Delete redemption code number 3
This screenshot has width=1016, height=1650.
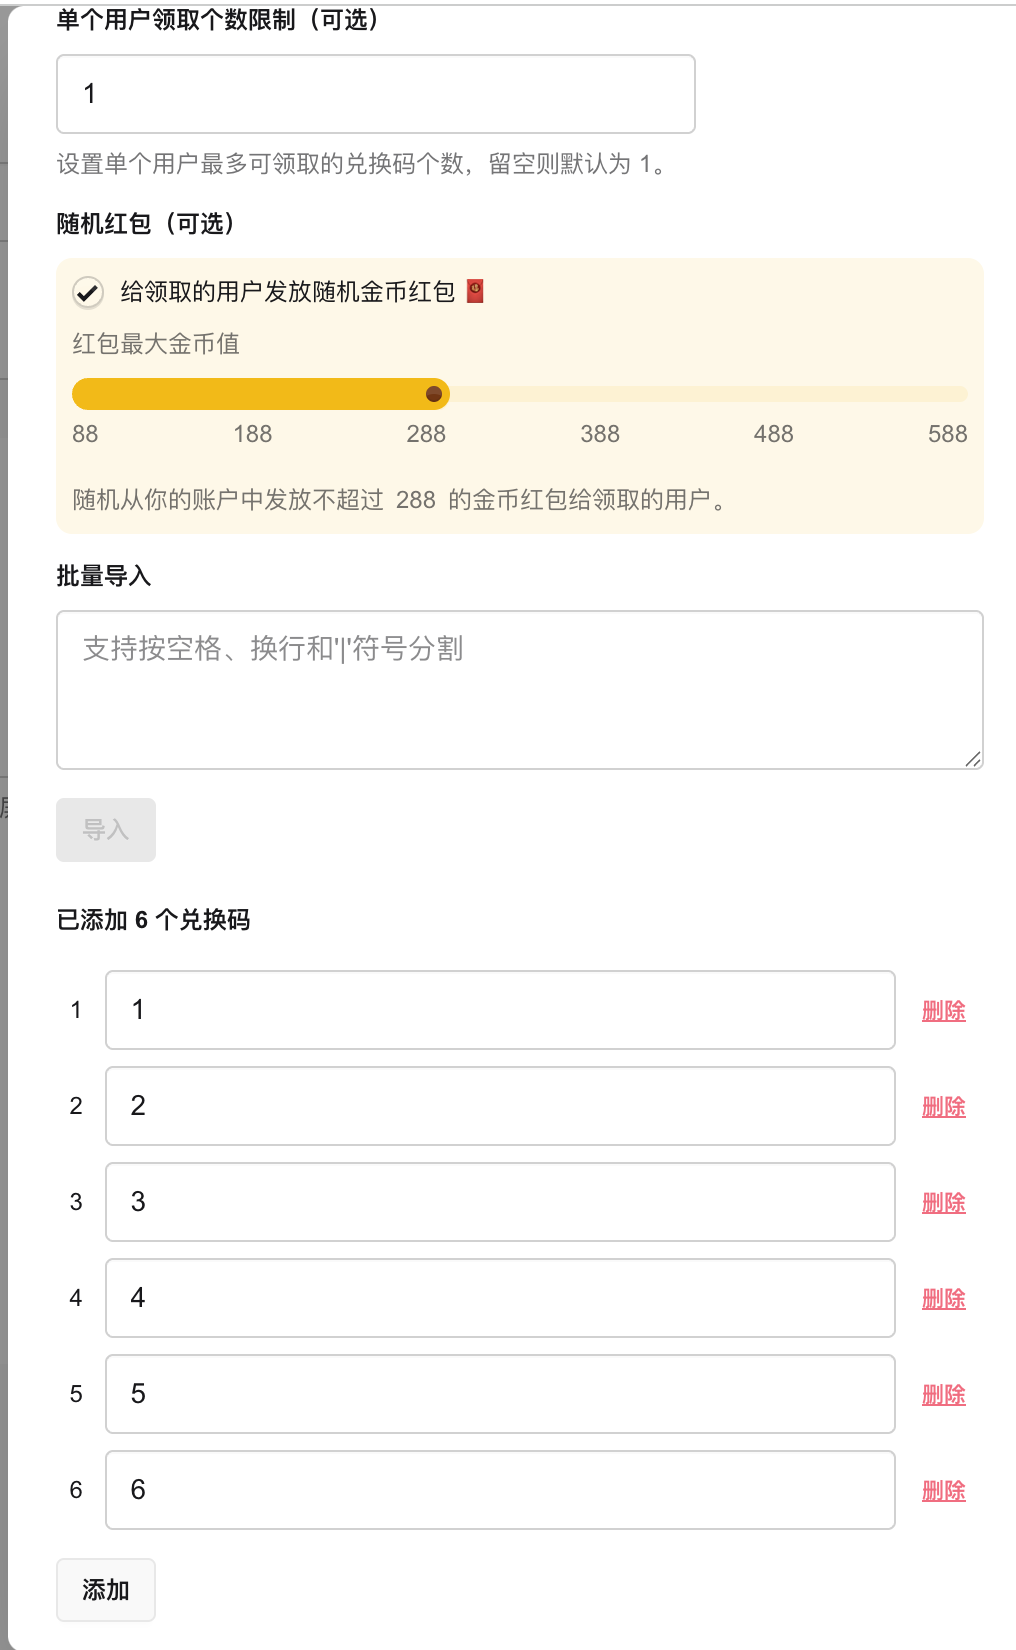tap(943, 1203)
